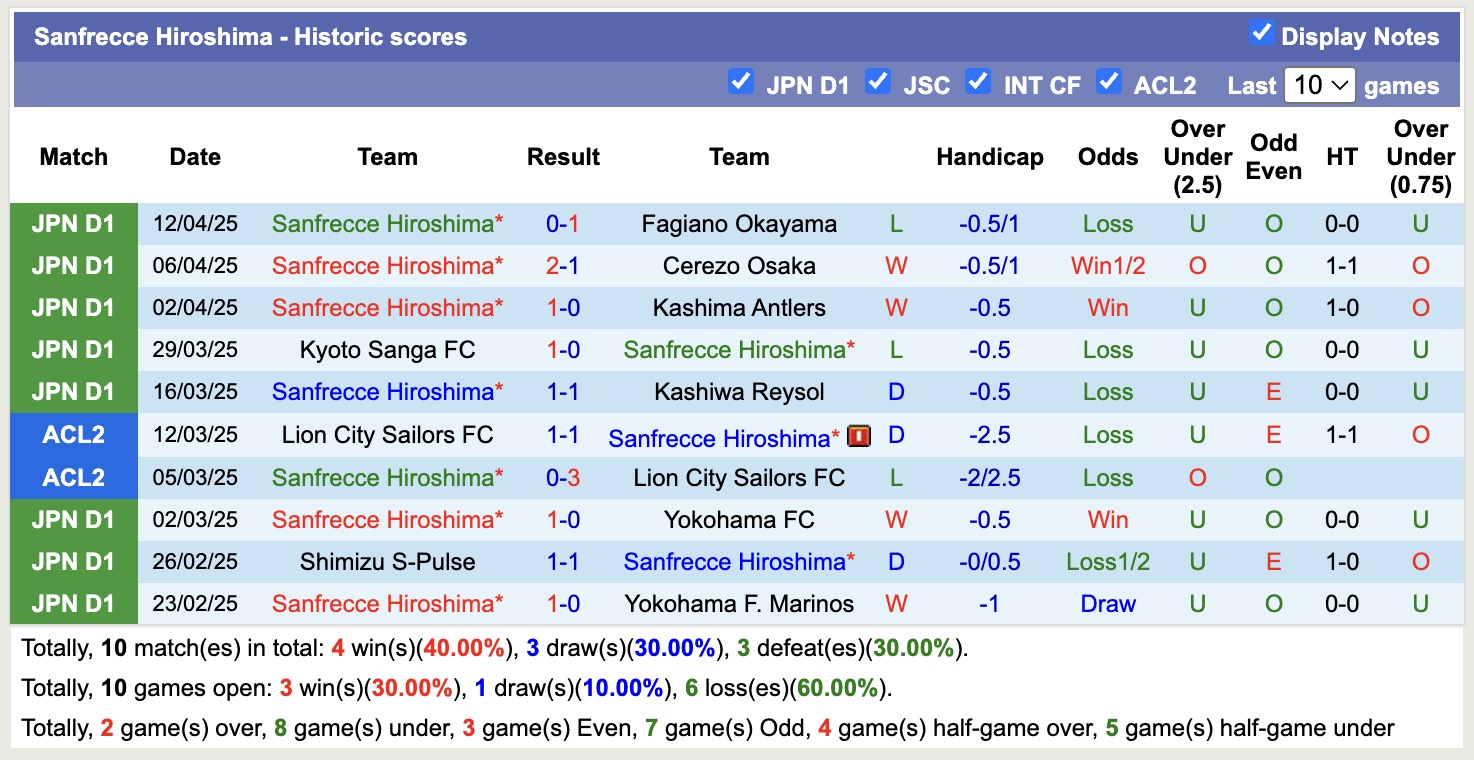The width and height of the screenshot is (1474, 760).
Task: Uncheck the JSC filter checkbox
Action: click(x=878, y=84)
